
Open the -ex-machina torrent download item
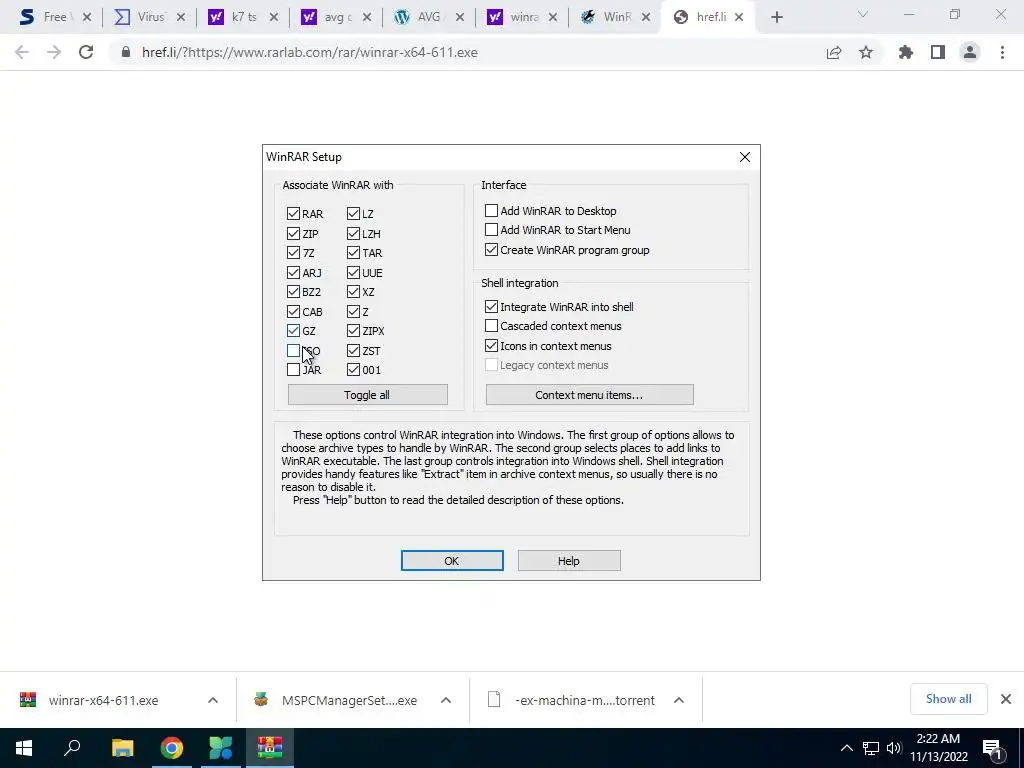tap(584, 700)
